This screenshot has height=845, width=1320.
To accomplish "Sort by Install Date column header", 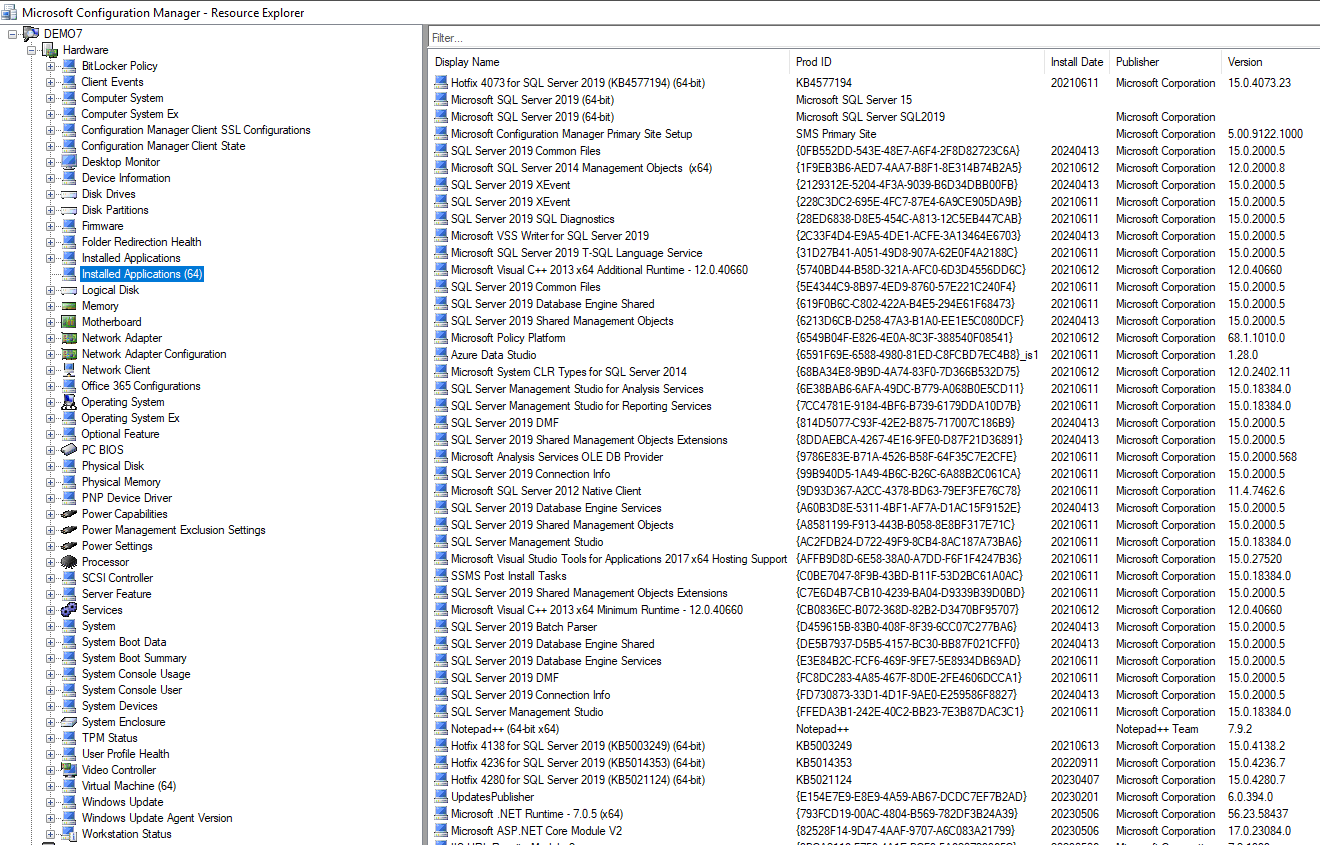I will pyautogui.click(x=1078, y=62).
